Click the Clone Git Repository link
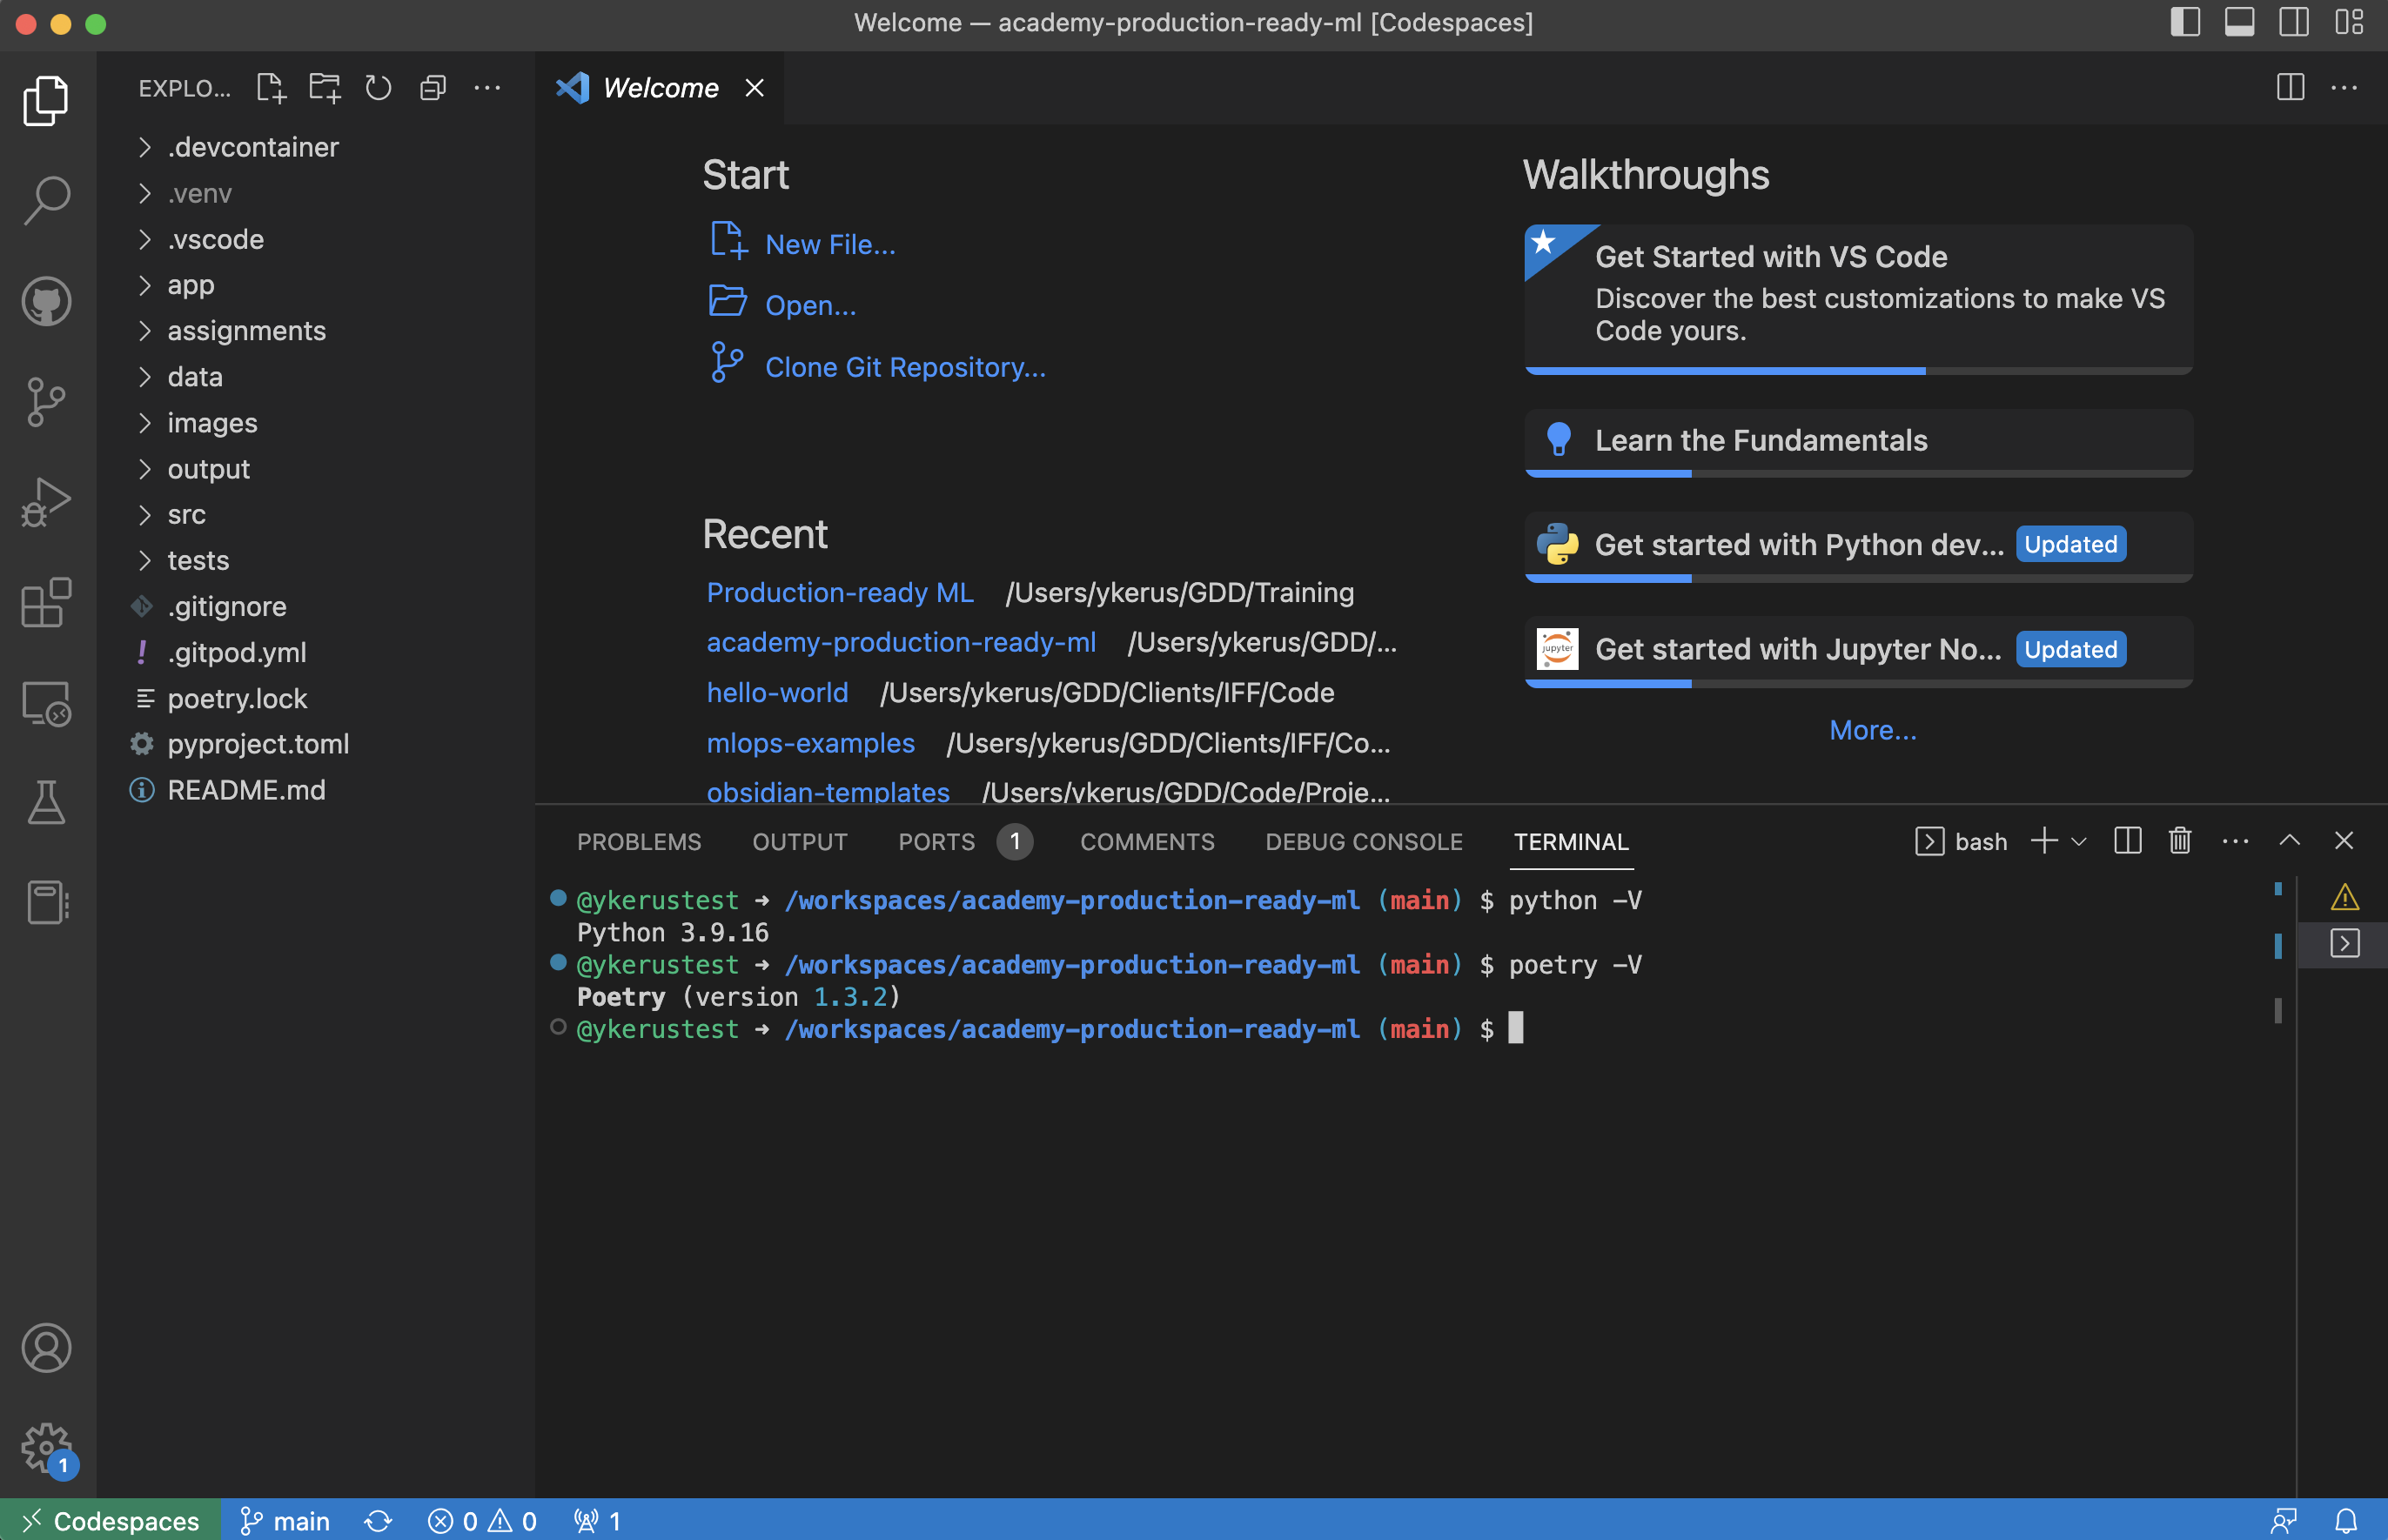 [x=904, y=367]
